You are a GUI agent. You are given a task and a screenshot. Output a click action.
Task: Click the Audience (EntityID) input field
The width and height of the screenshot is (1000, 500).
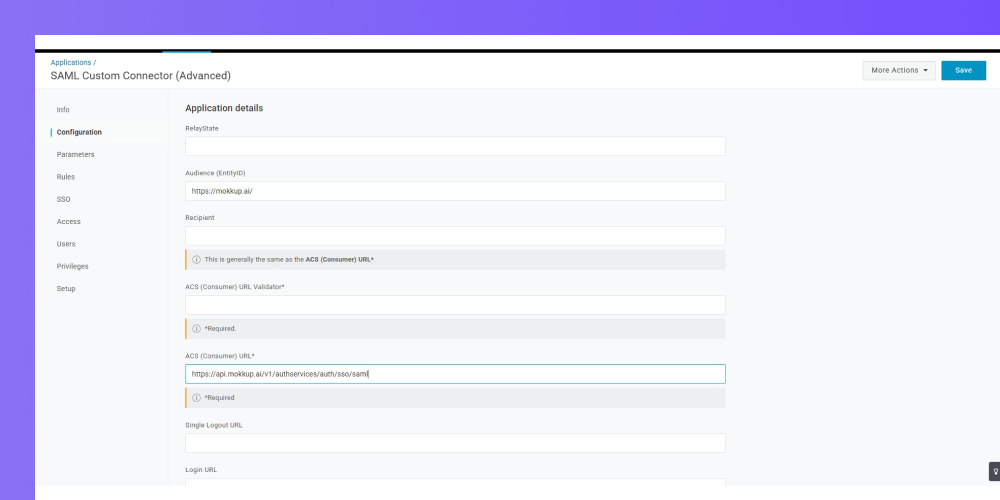pos(455,191)
